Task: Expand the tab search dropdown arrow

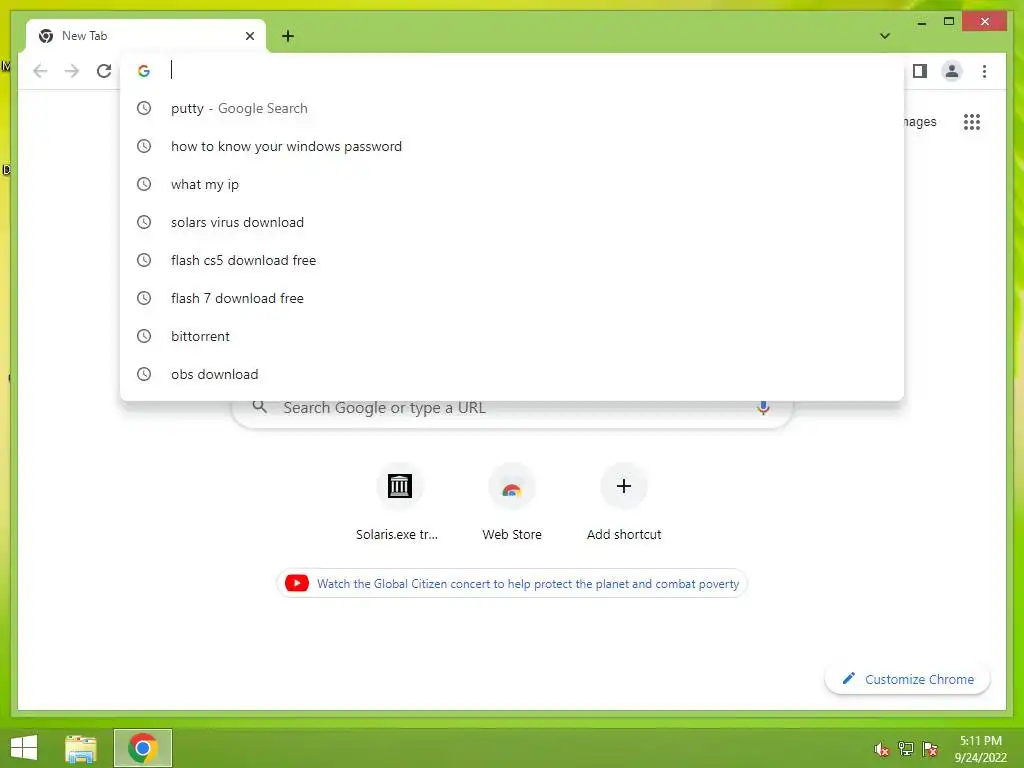Action: (884, 36)
